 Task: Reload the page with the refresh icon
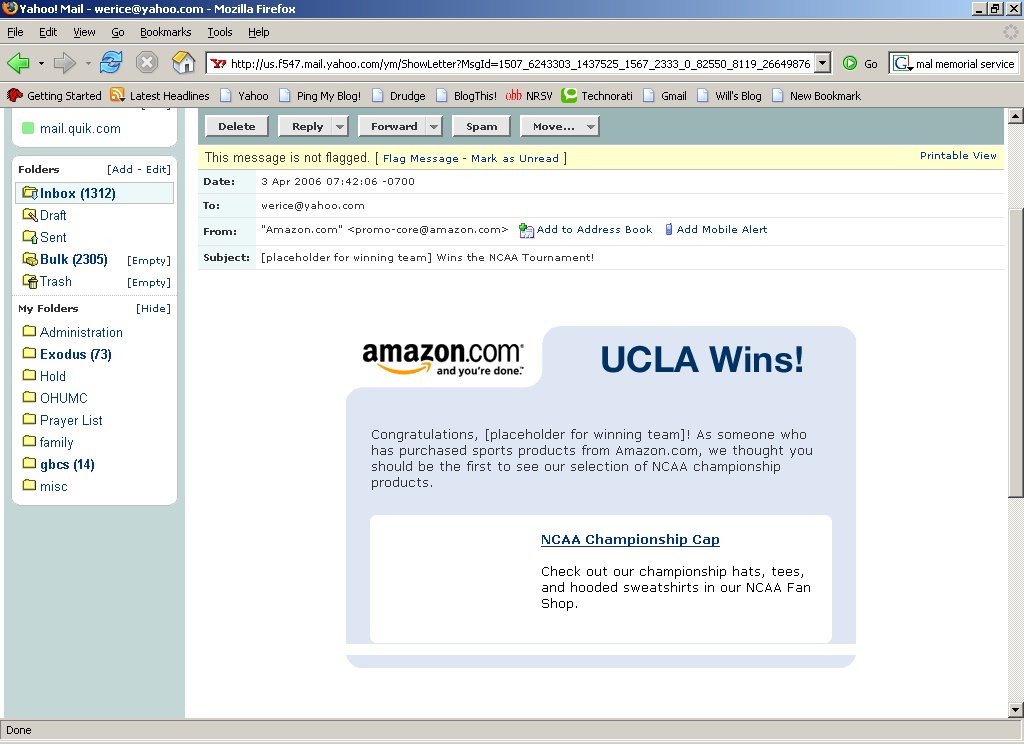tap(111, 63)
